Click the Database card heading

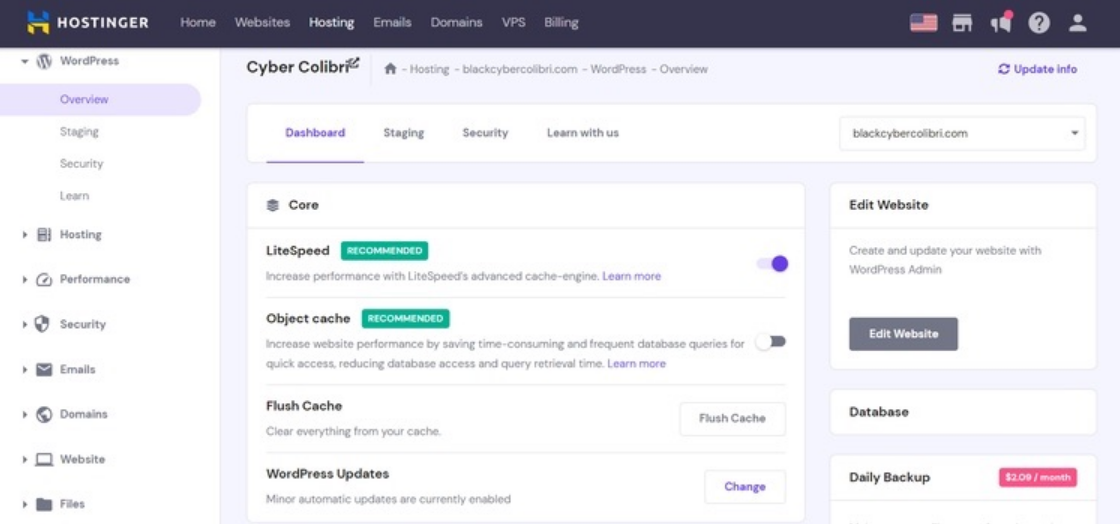879,412
